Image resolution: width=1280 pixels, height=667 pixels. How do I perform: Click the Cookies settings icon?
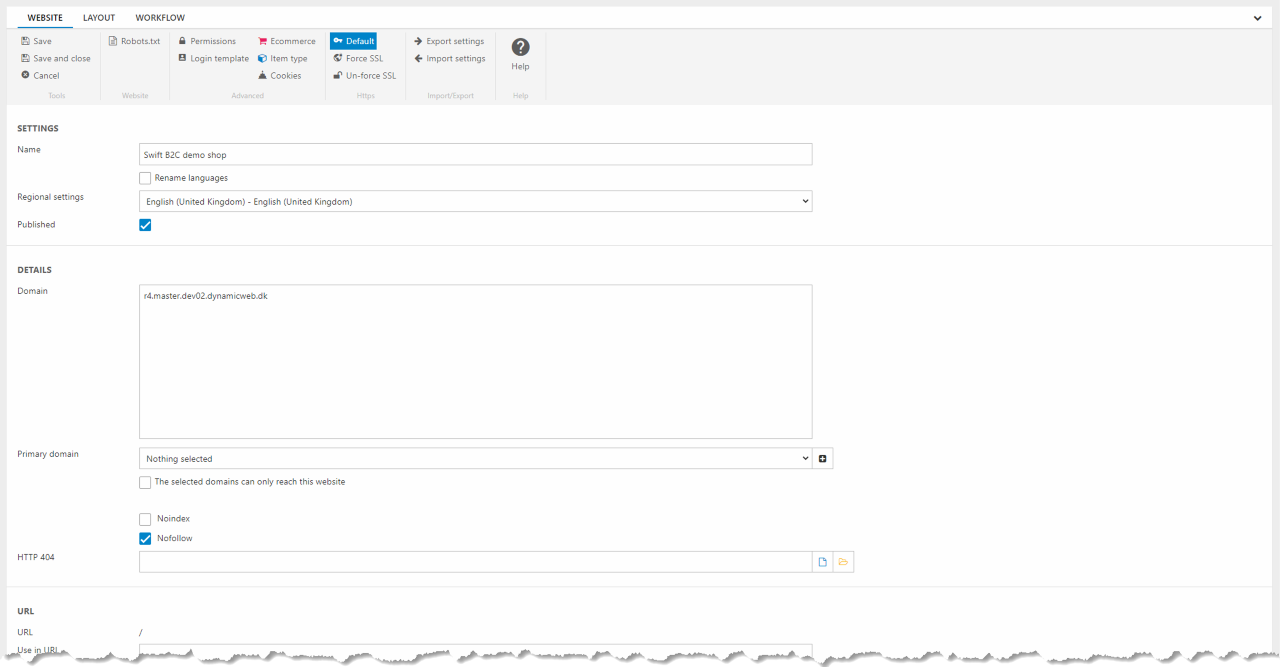[263, 76]
